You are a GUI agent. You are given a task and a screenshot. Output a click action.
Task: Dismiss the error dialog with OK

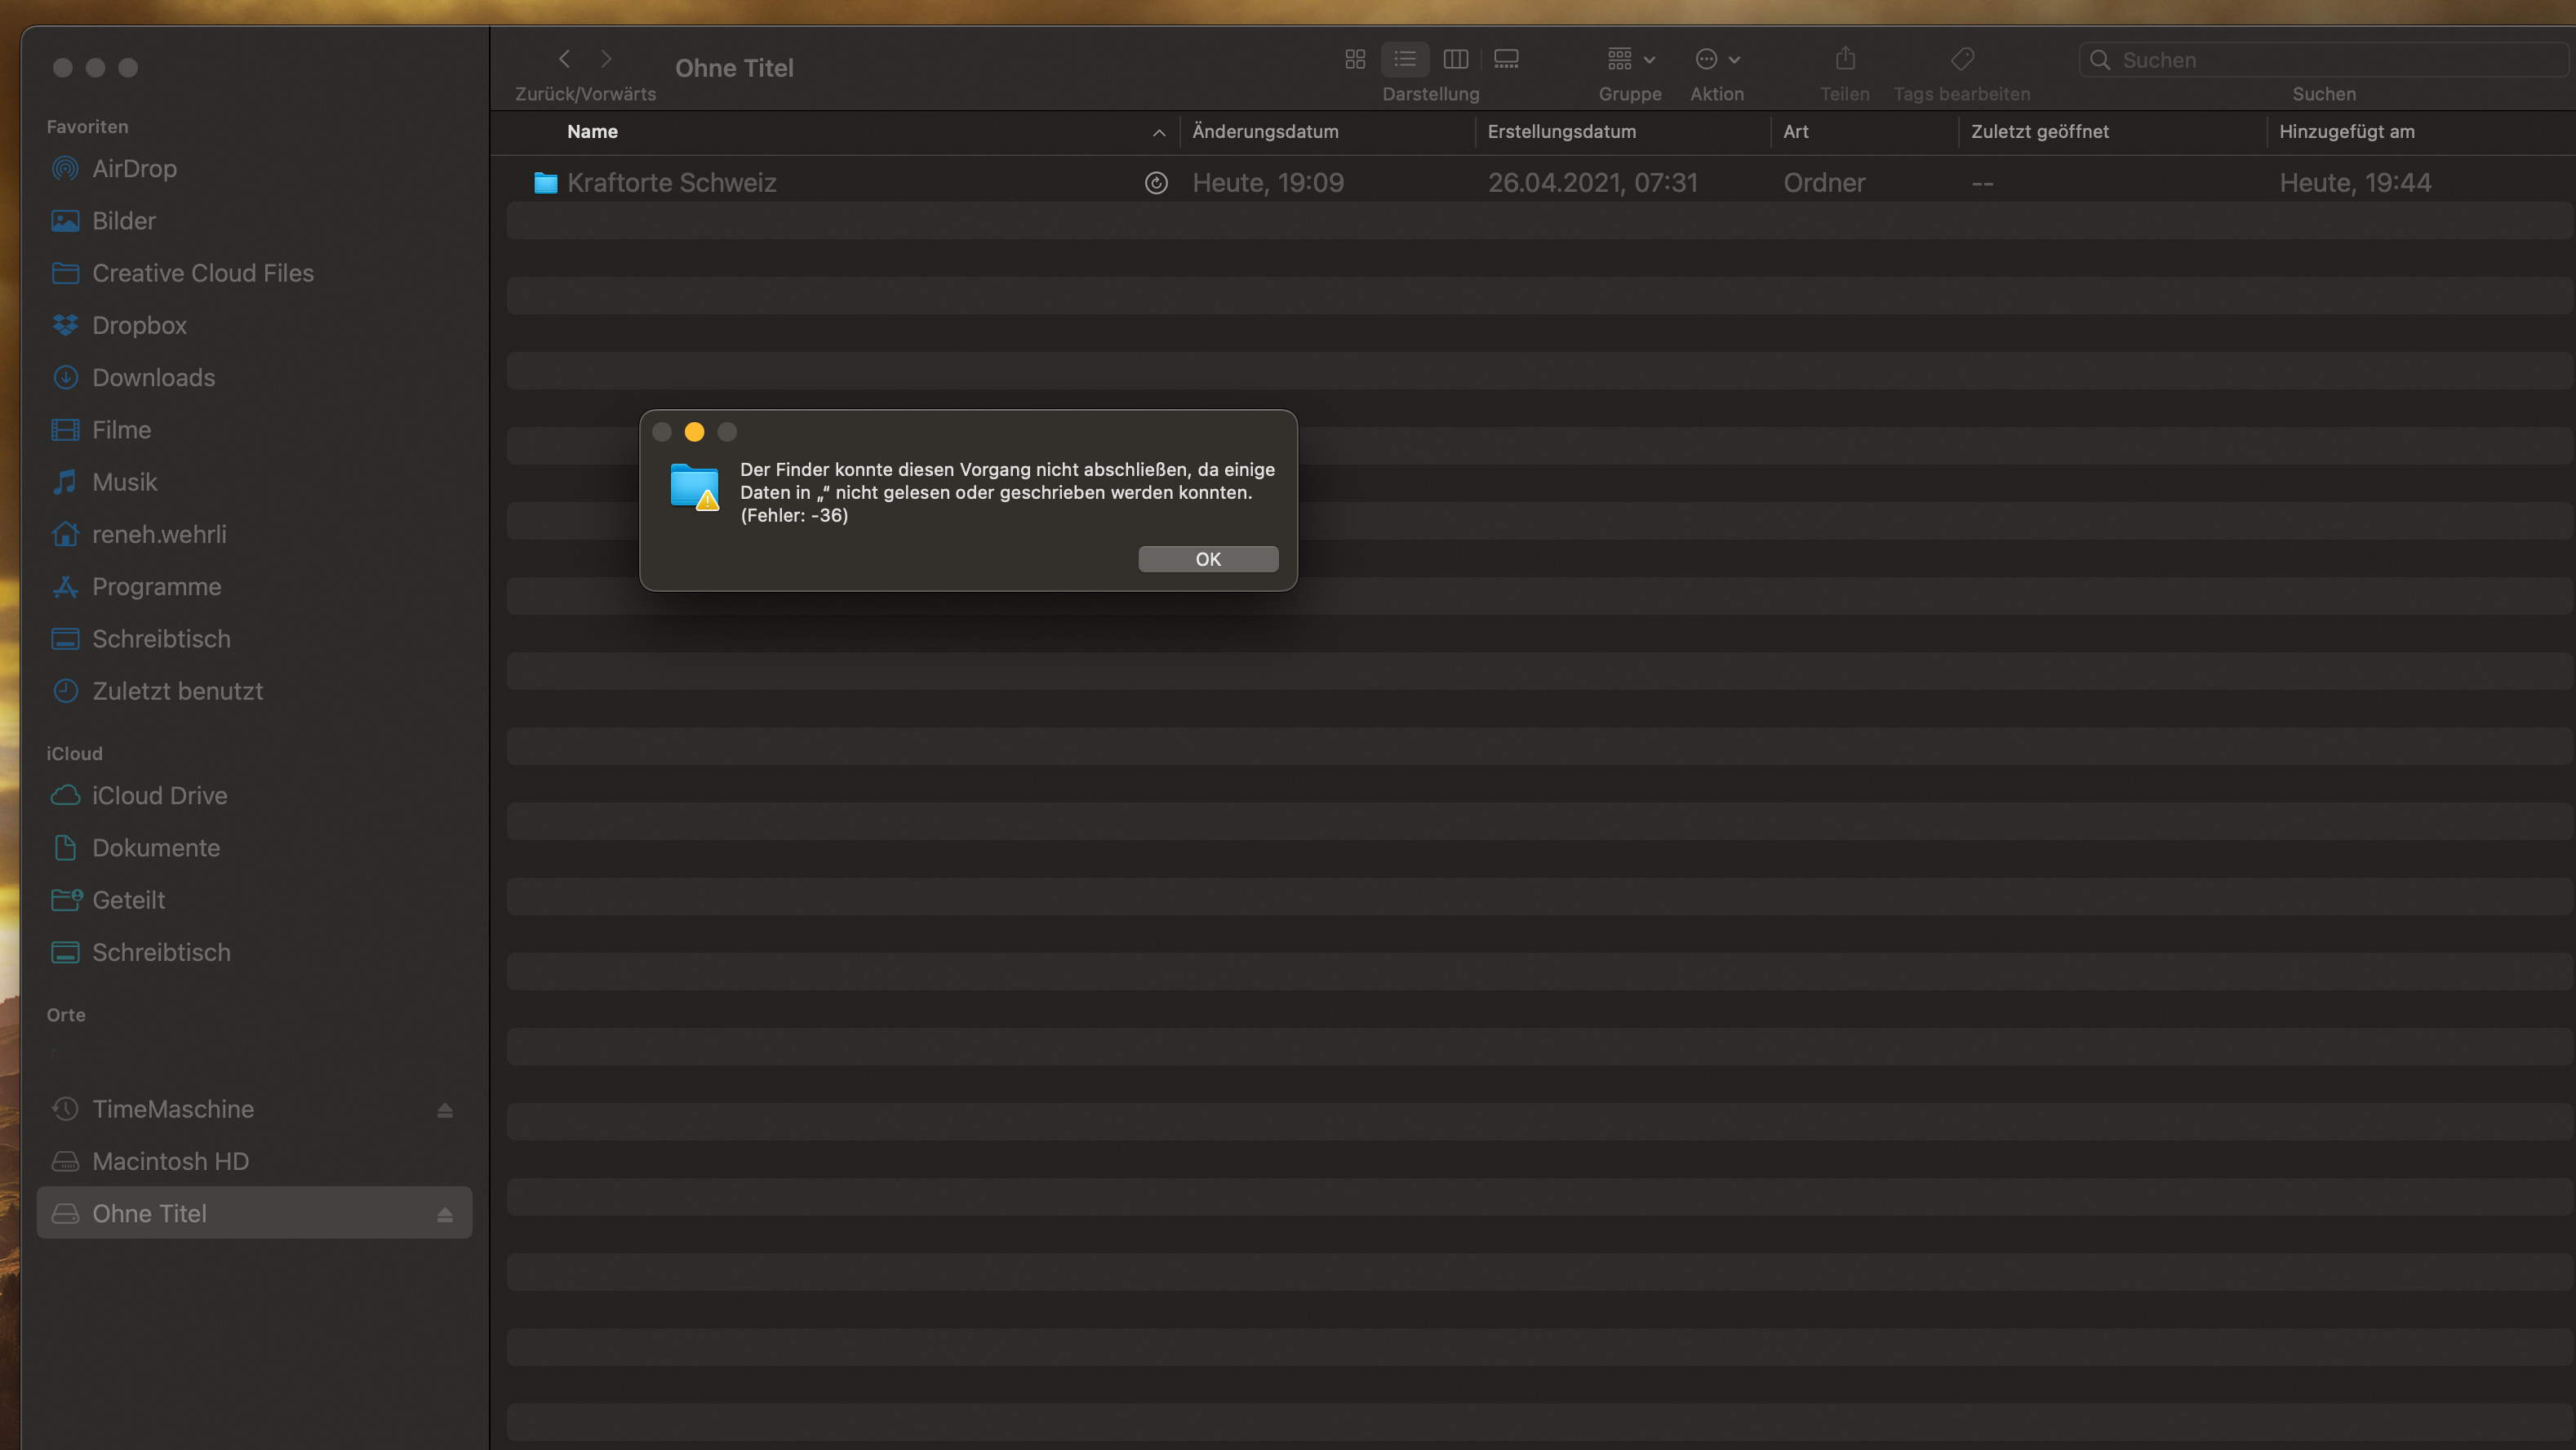[x=1207, y=559]
